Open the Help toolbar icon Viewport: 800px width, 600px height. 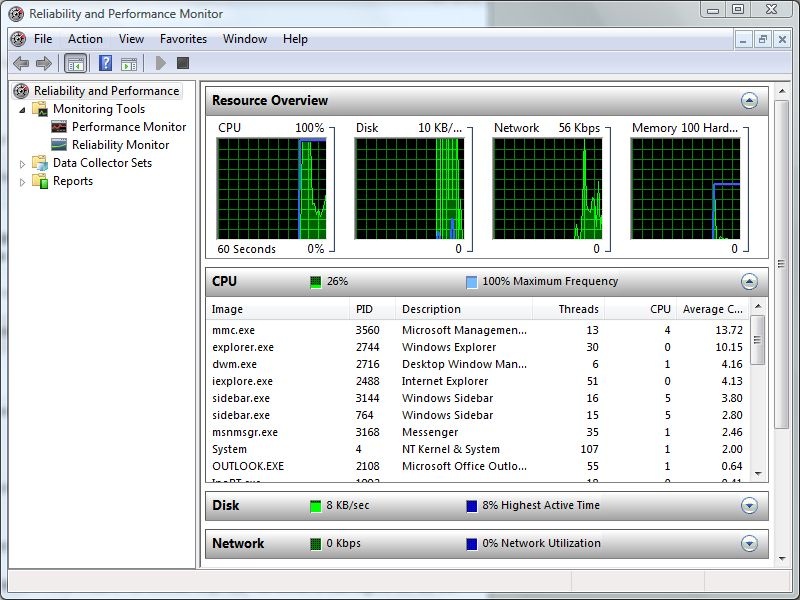coord(105,63)
